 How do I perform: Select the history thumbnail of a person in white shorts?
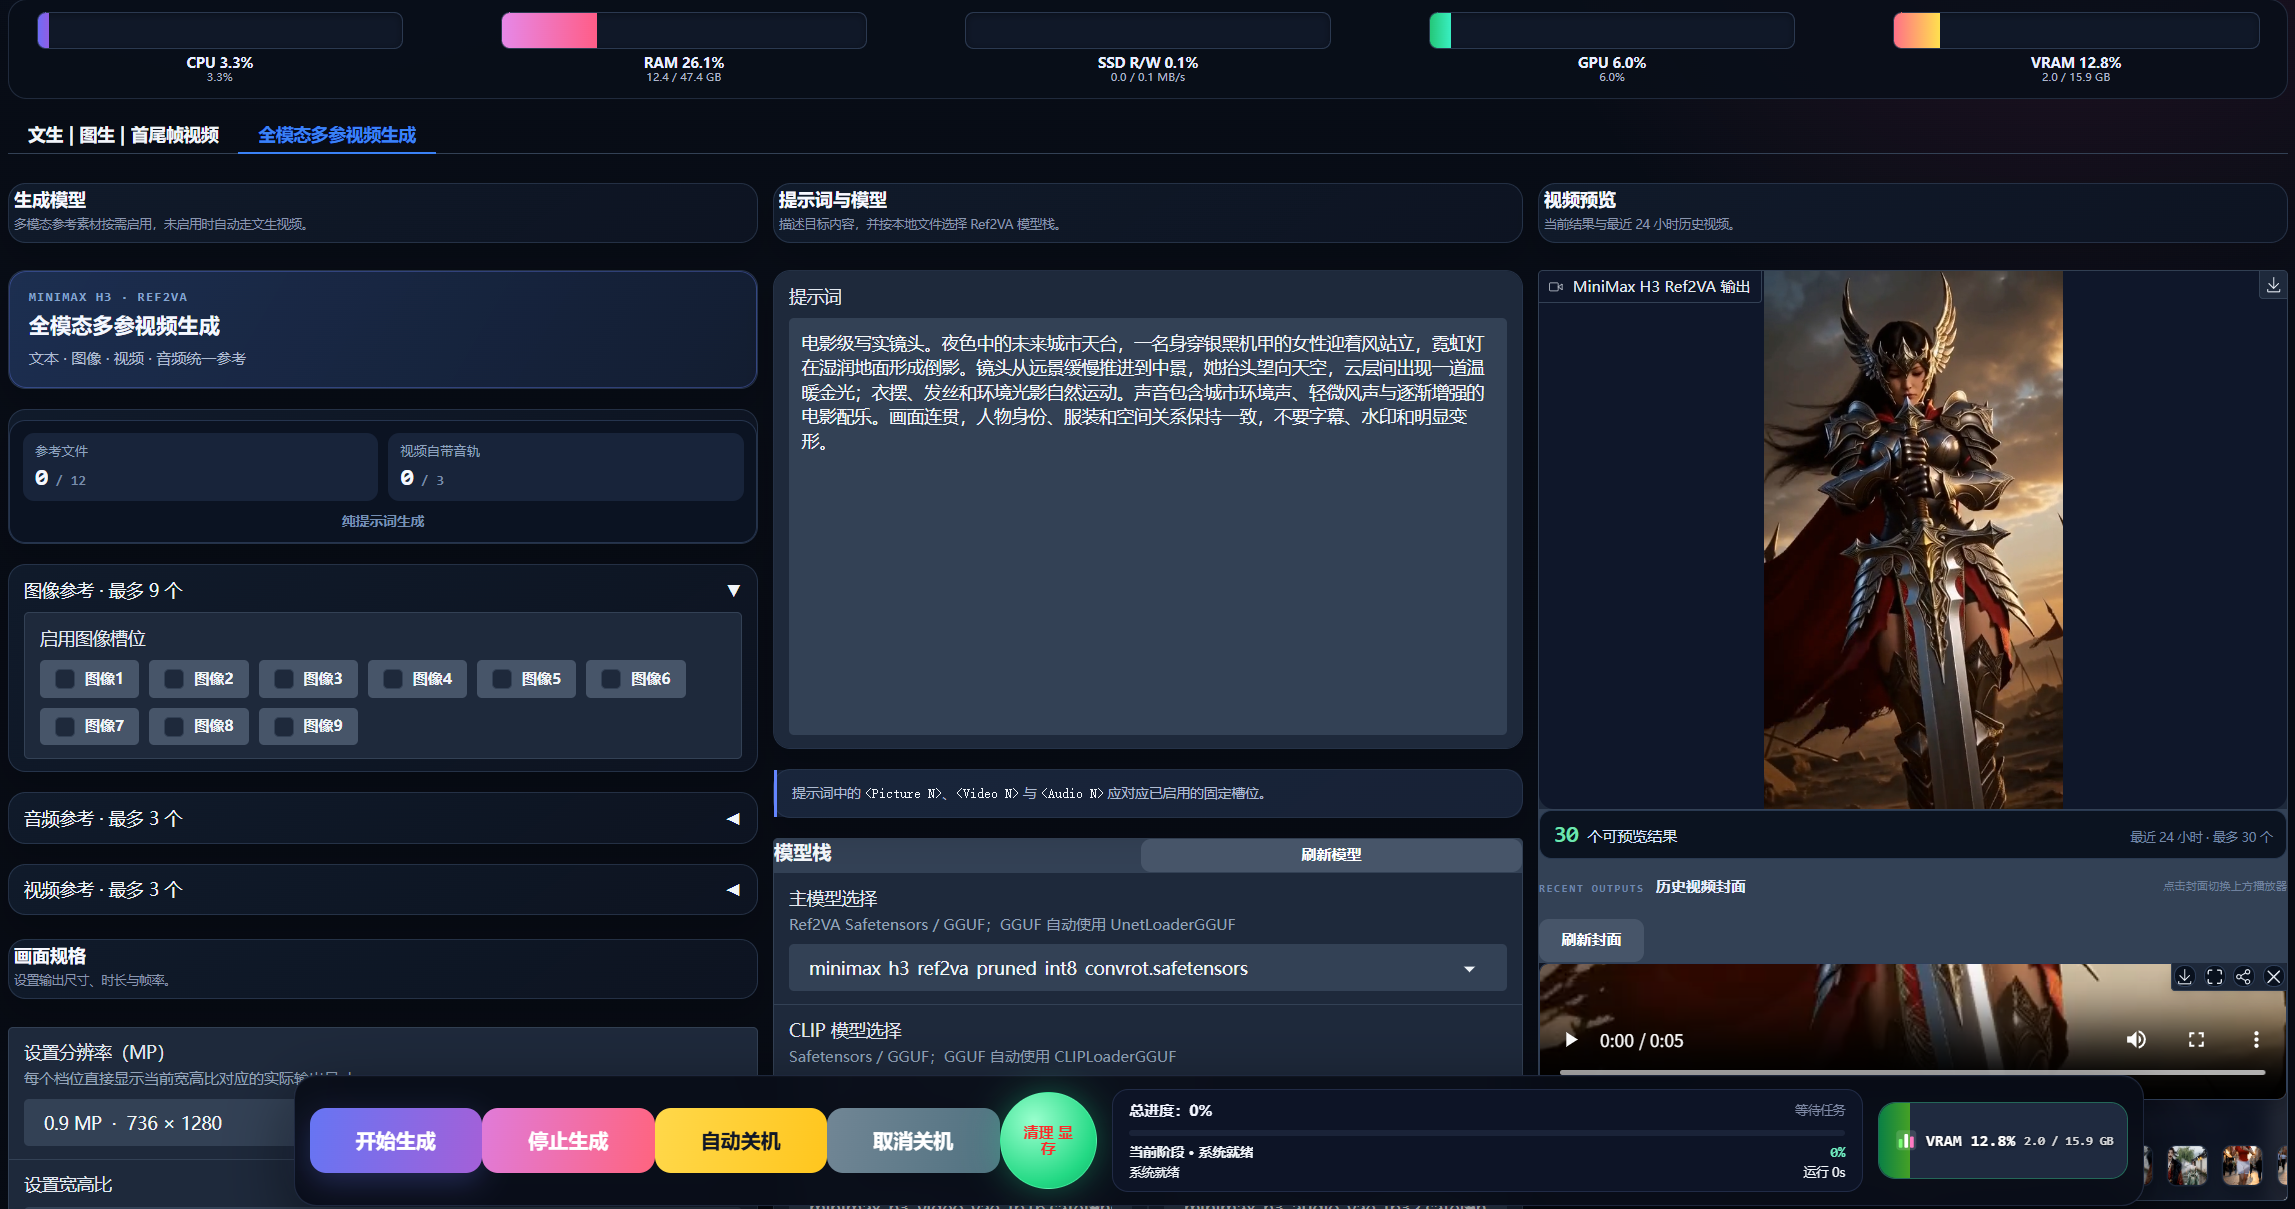click(x=2242, y=1166)
